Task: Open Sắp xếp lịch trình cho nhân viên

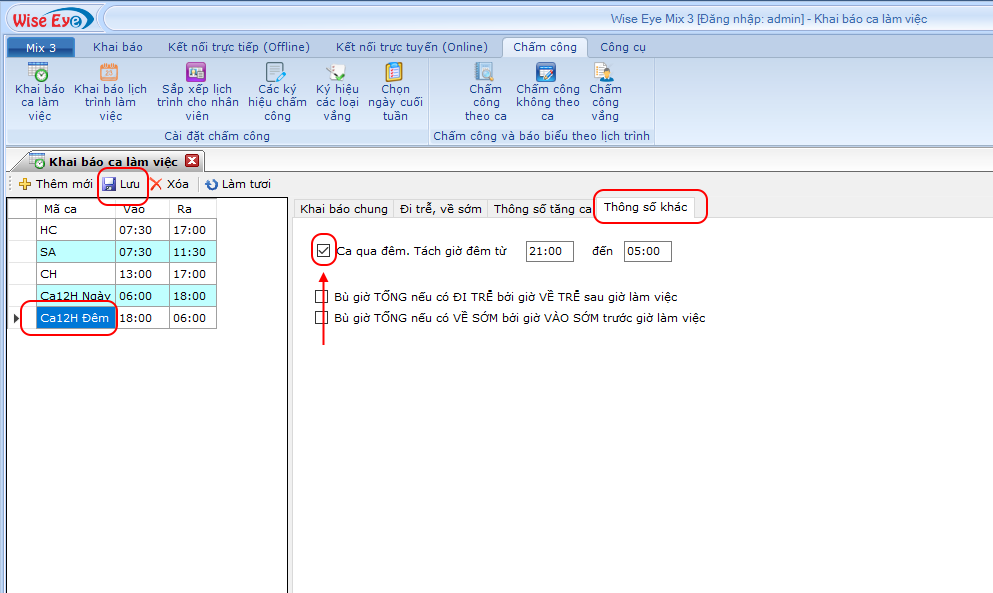Action: (196, 73)
